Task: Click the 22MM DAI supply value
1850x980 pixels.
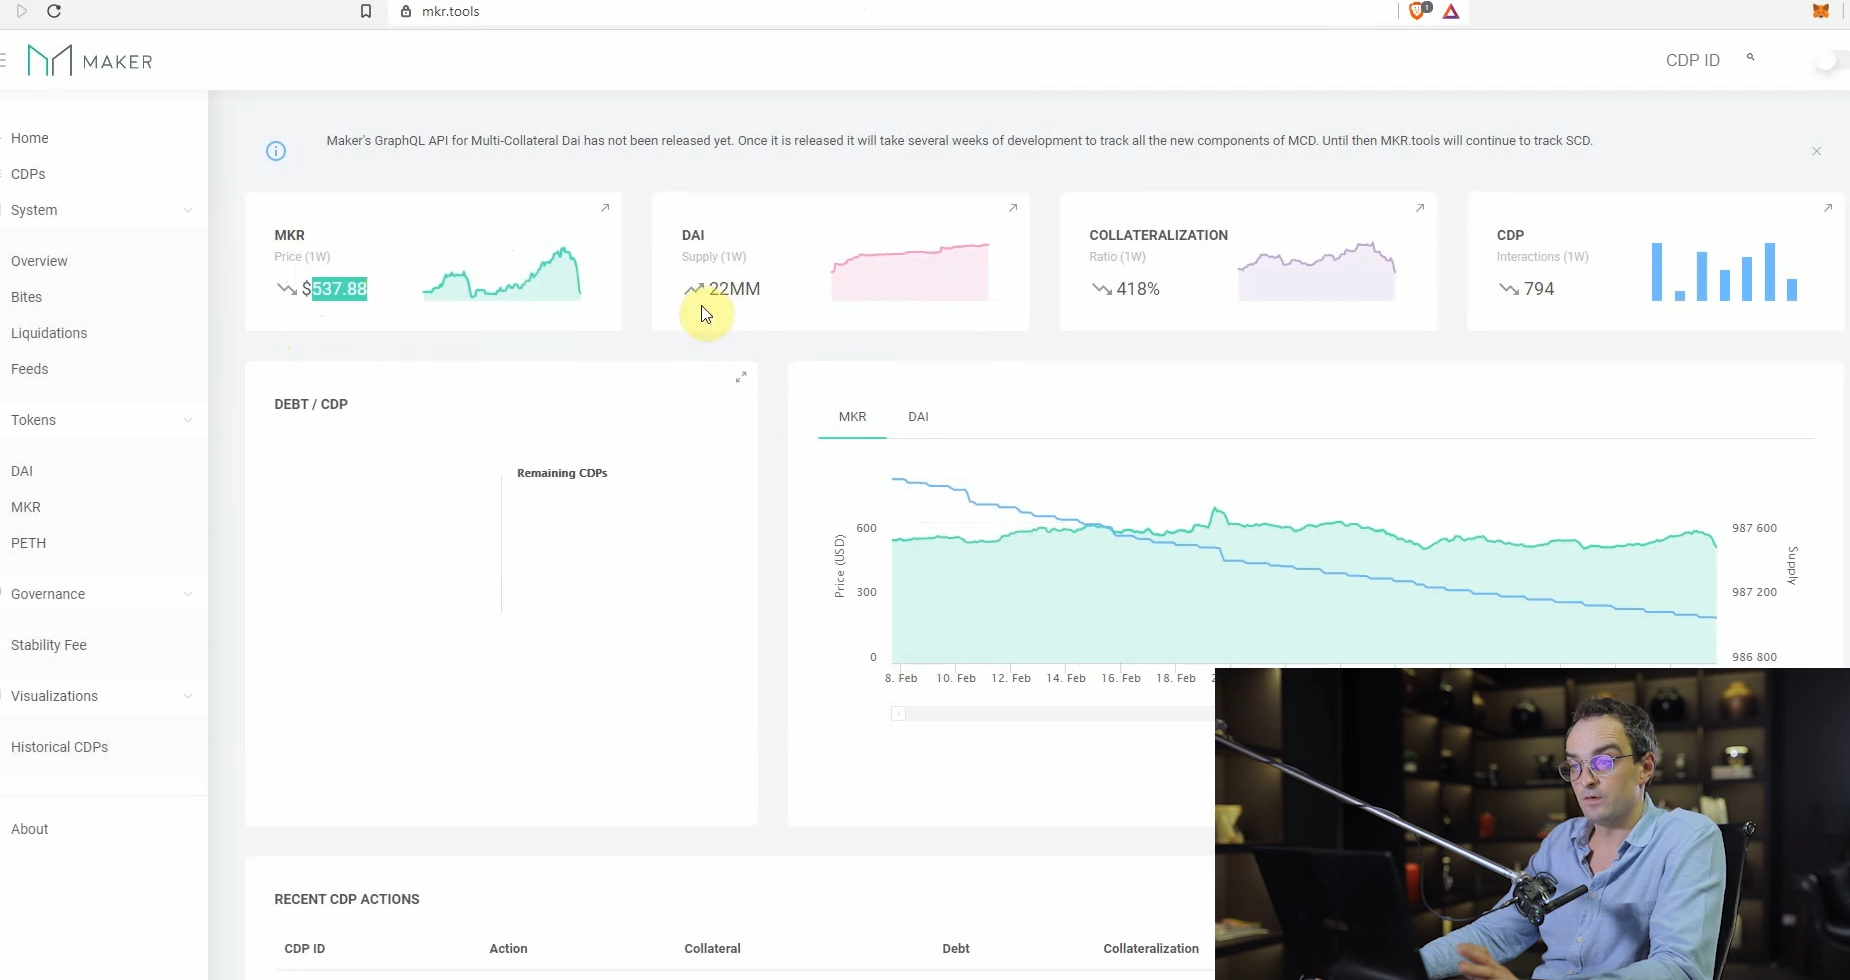Action: [734, 289]
